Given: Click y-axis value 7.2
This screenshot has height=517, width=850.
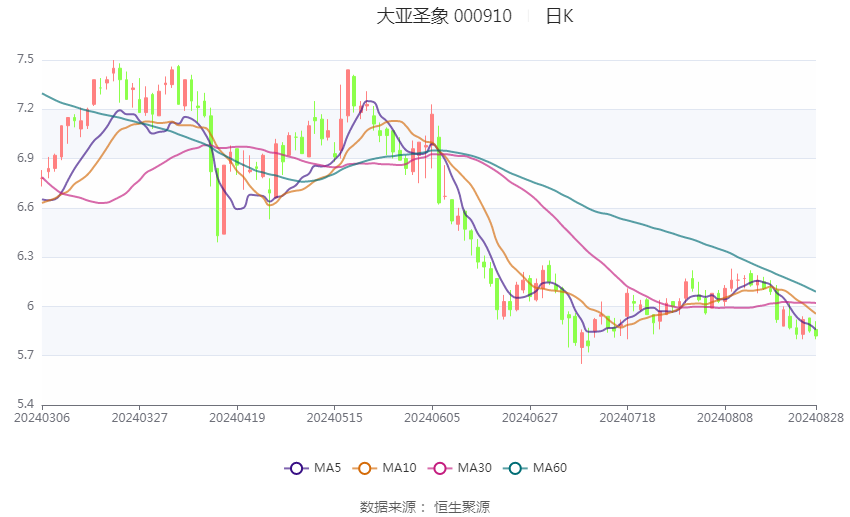Looking at the screenshot, I should pyautogui.click(x=25, y=108).
